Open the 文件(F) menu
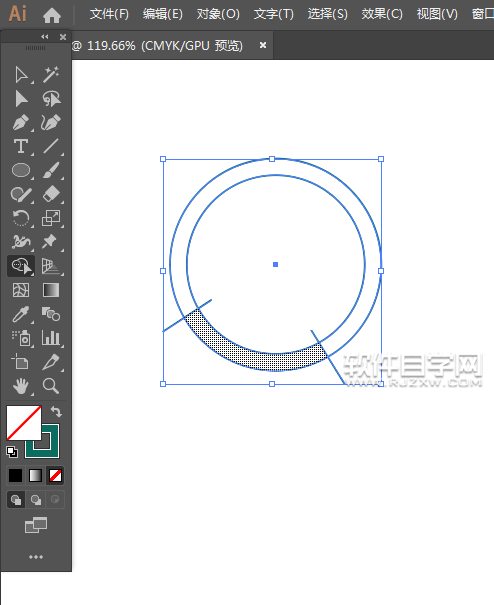 109,14
